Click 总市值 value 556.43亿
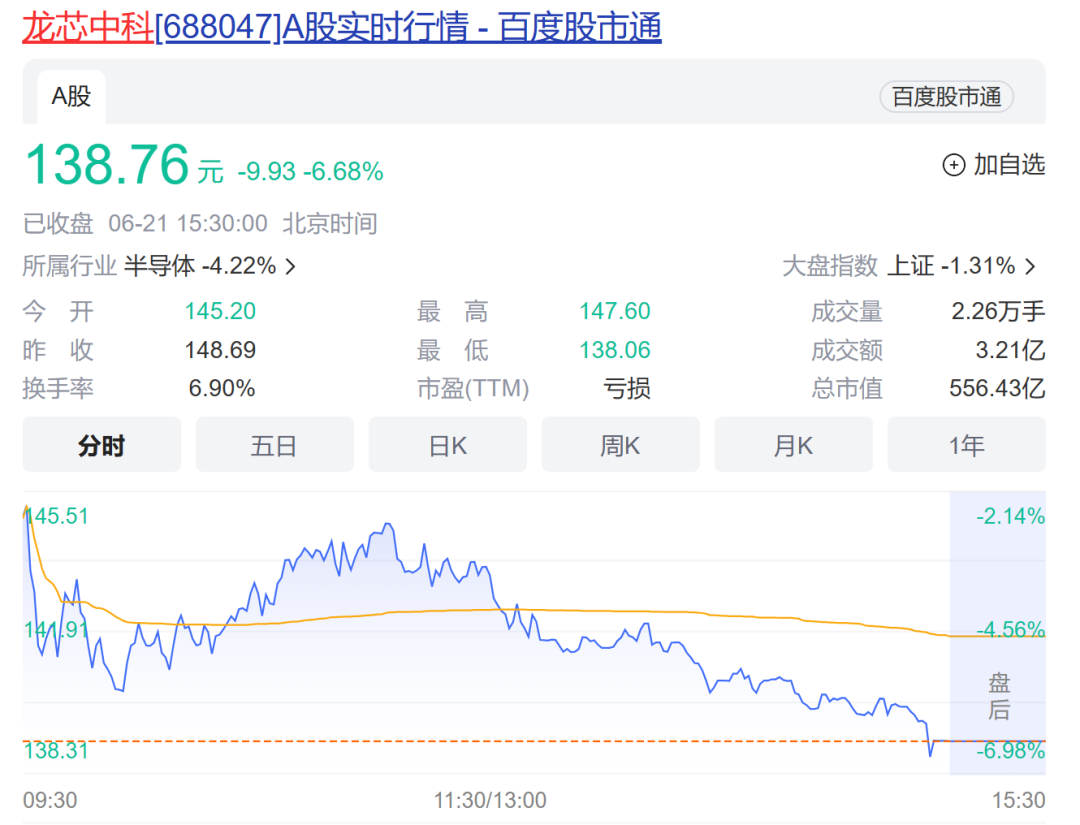Viewport: 1080px width, 825px height. click(x=997, y=388)
